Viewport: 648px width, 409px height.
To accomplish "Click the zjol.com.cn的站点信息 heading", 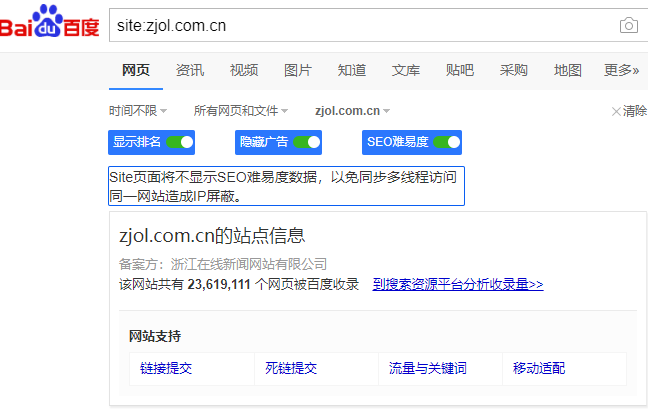I will (x=212, y=236).
